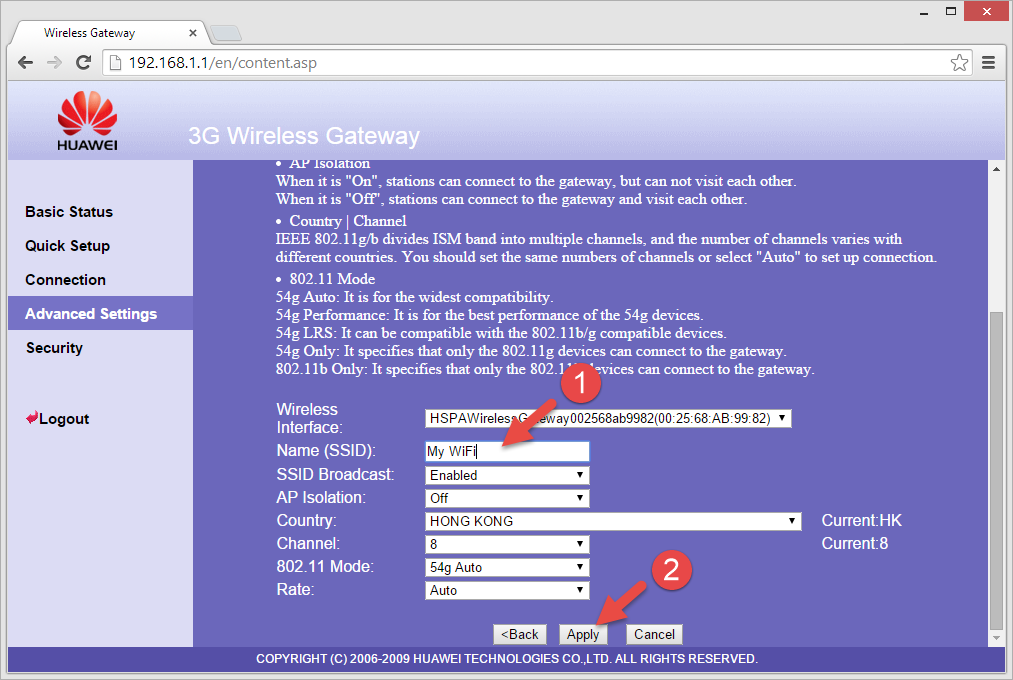Click the scrollbar down arrow

coord(996,638)
